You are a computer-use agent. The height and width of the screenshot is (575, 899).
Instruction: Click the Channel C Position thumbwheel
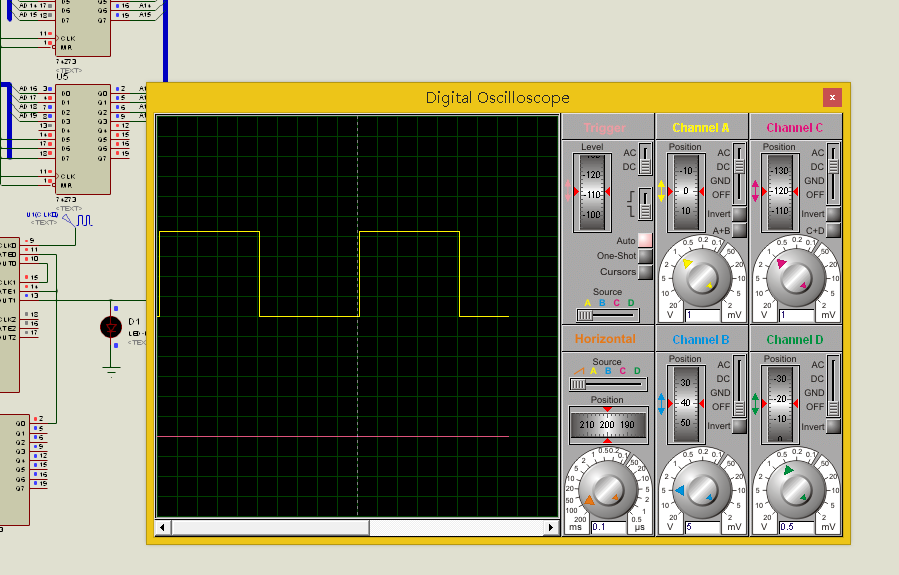point(780,193)
